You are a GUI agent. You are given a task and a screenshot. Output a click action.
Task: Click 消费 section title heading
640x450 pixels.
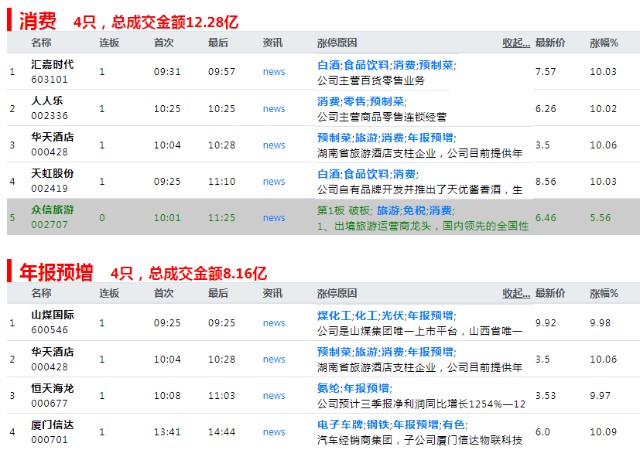38,20
